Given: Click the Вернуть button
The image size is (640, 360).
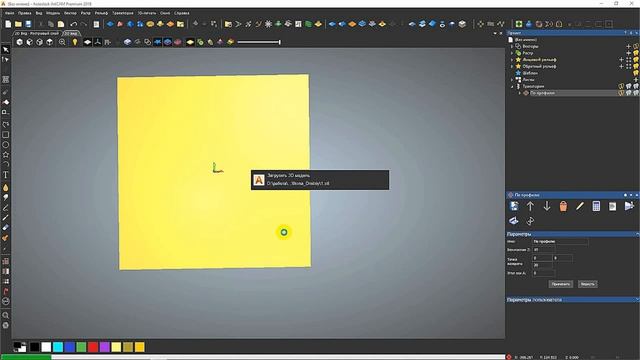Looking at the screenshot, I should pyautogui.click(x=587, y=284).
